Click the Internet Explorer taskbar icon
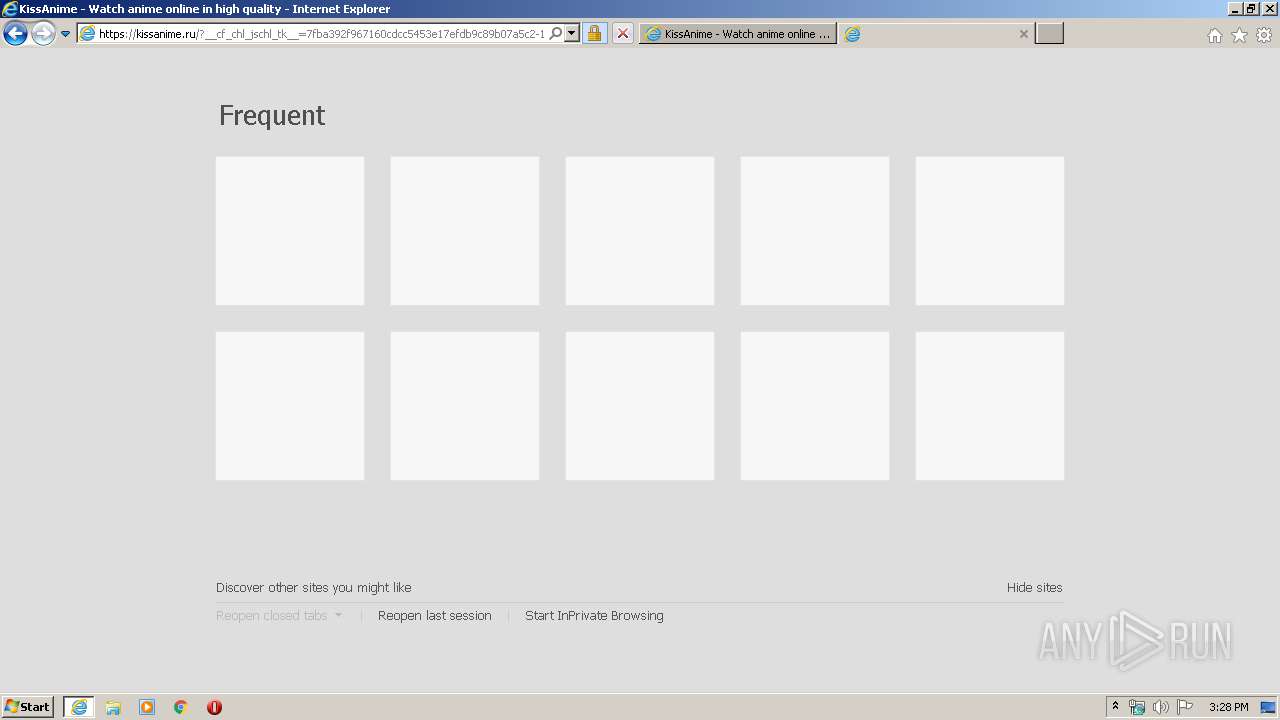Viewport: 1280px width, 720px height. 79,707
